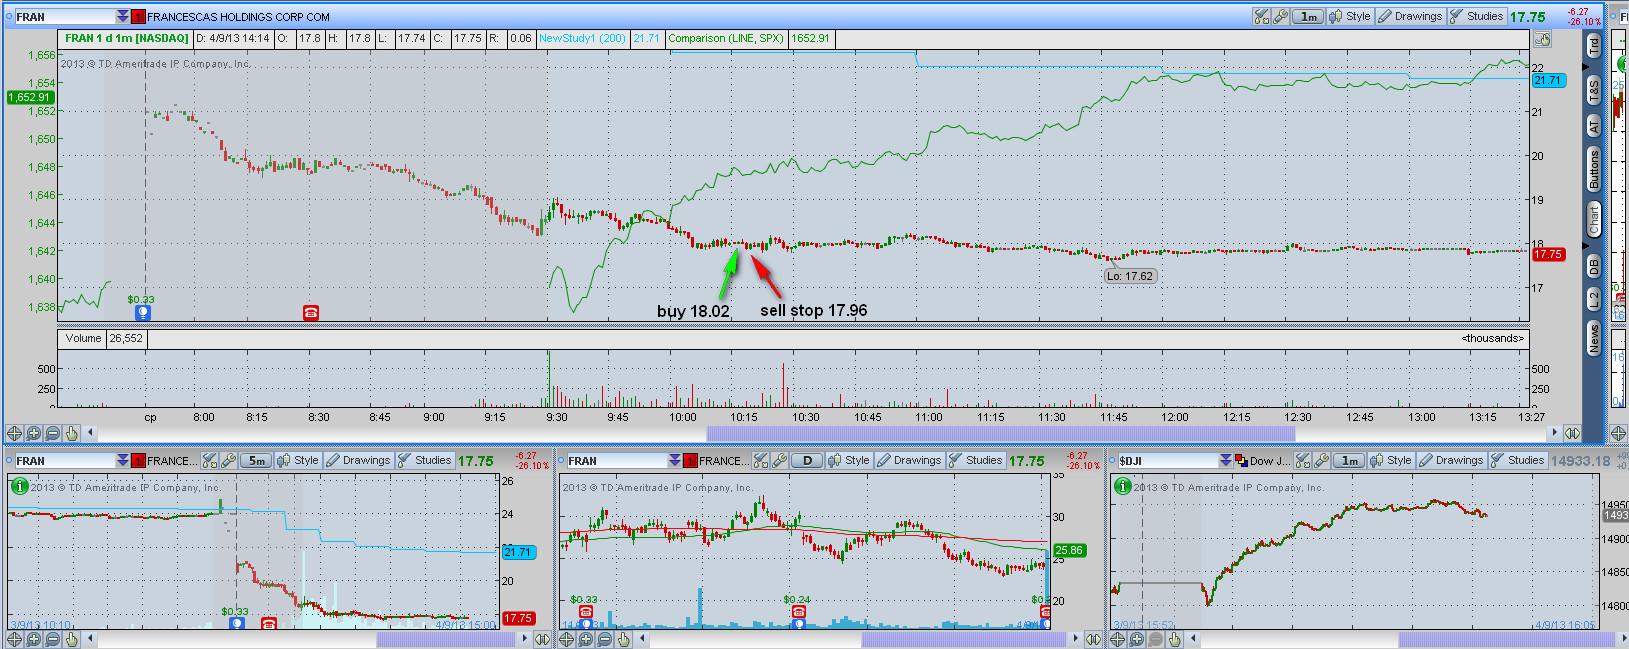Image resolution: width=1629 pixels, height=649 pixels.
Task: Toggle the DB side panel
Action: point(1594,266)
